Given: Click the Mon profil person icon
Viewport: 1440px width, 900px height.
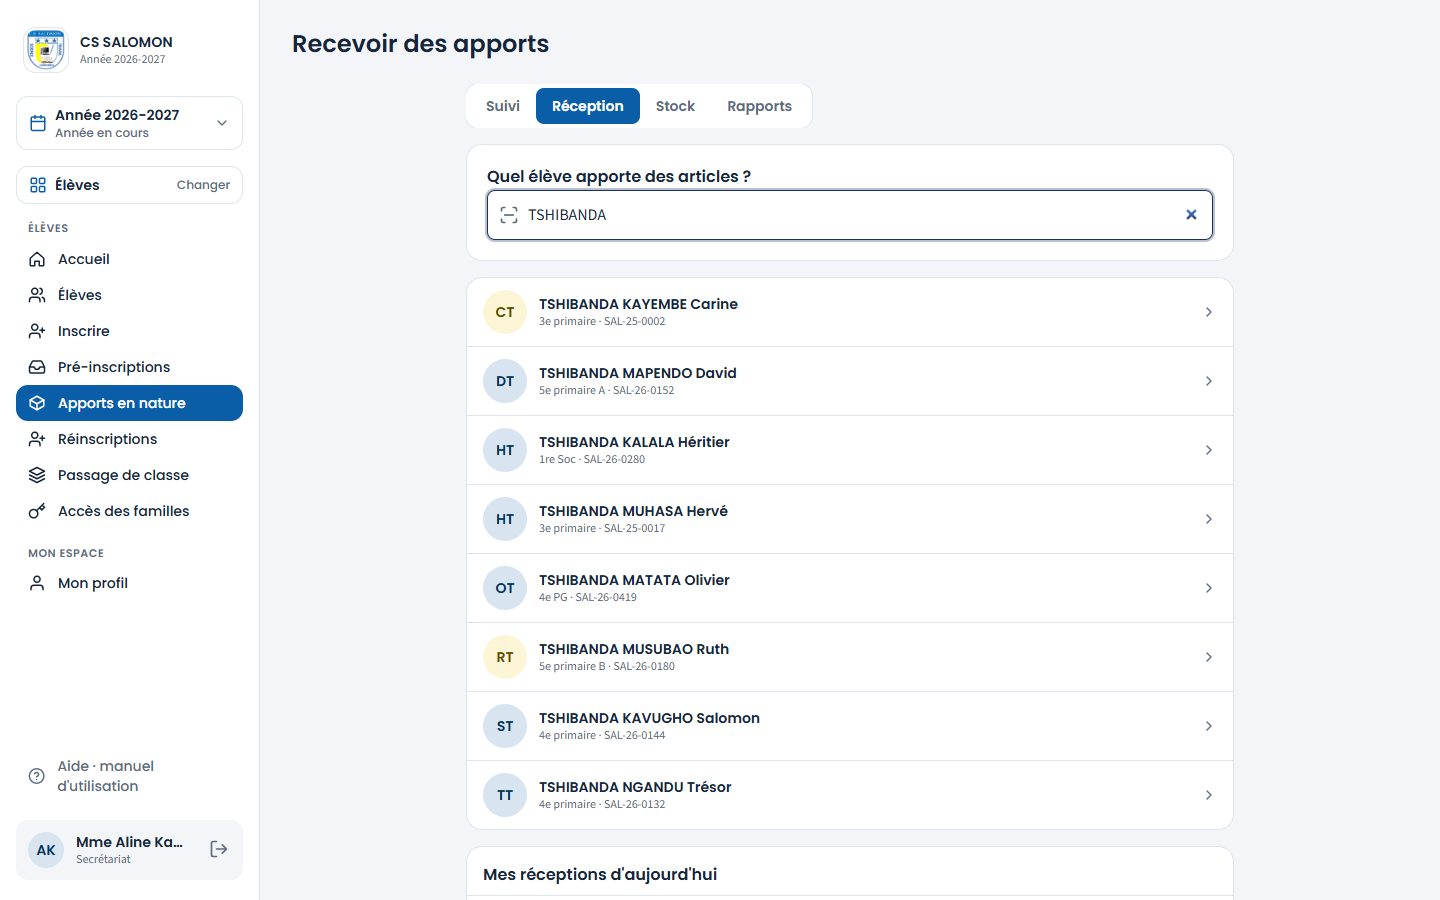Looking at the screenshot, I should click(37, 583).
